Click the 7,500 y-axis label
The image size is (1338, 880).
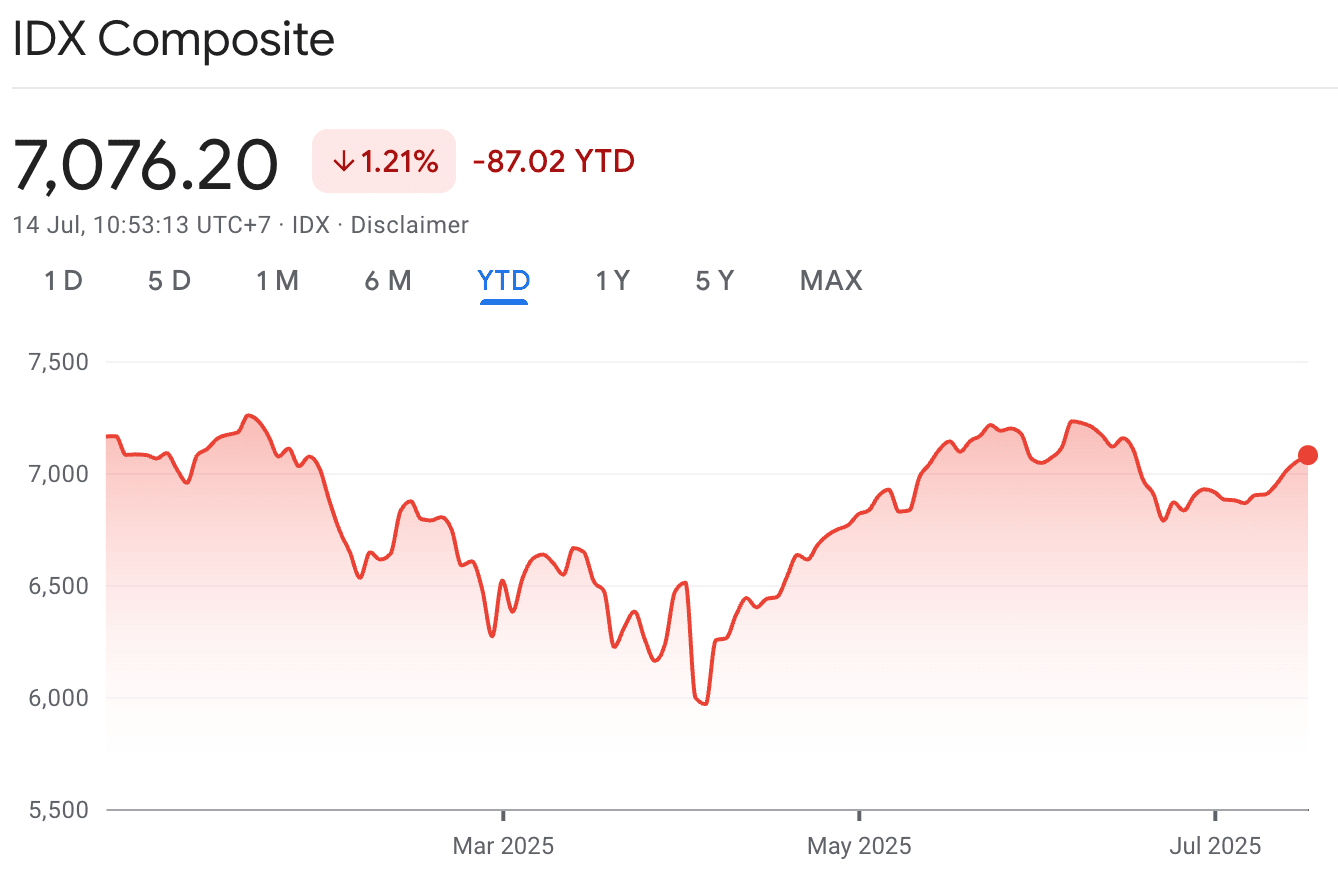click(x=61, y=361)
